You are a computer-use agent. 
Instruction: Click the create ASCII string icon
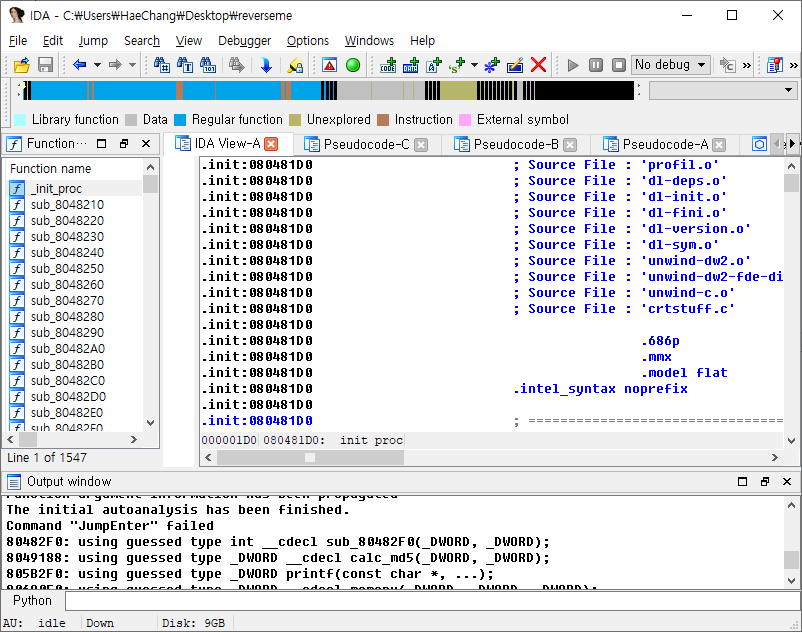434,65
